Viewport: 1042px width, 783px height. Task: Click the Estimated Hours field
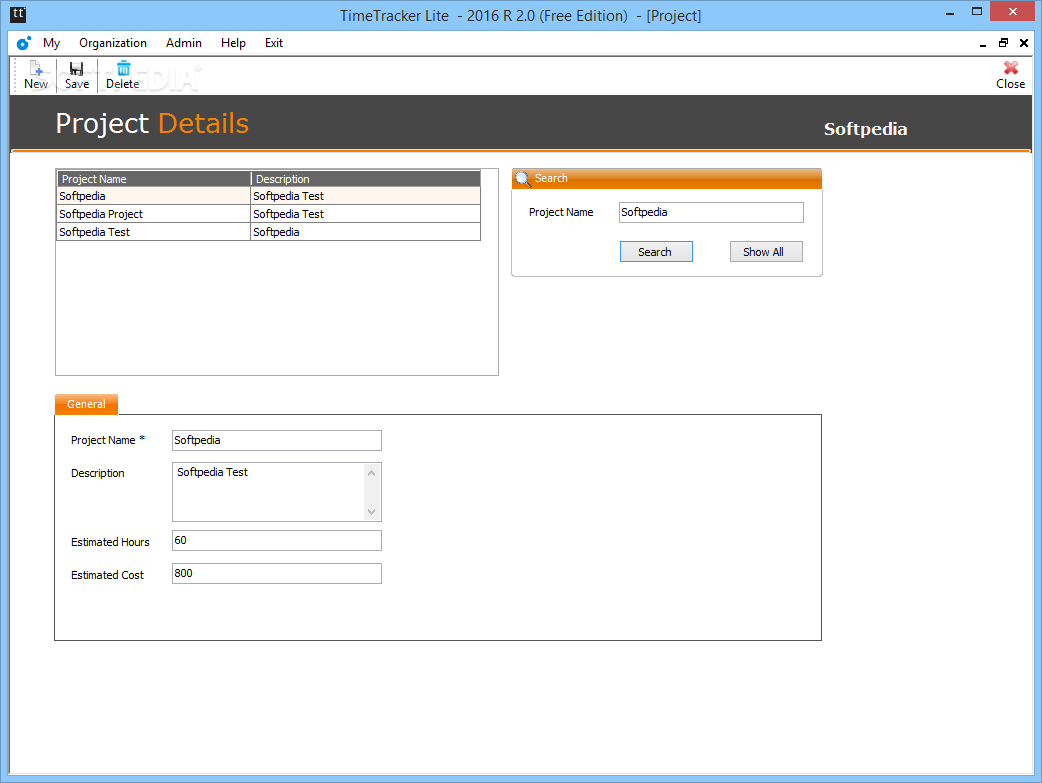[276, 540]
